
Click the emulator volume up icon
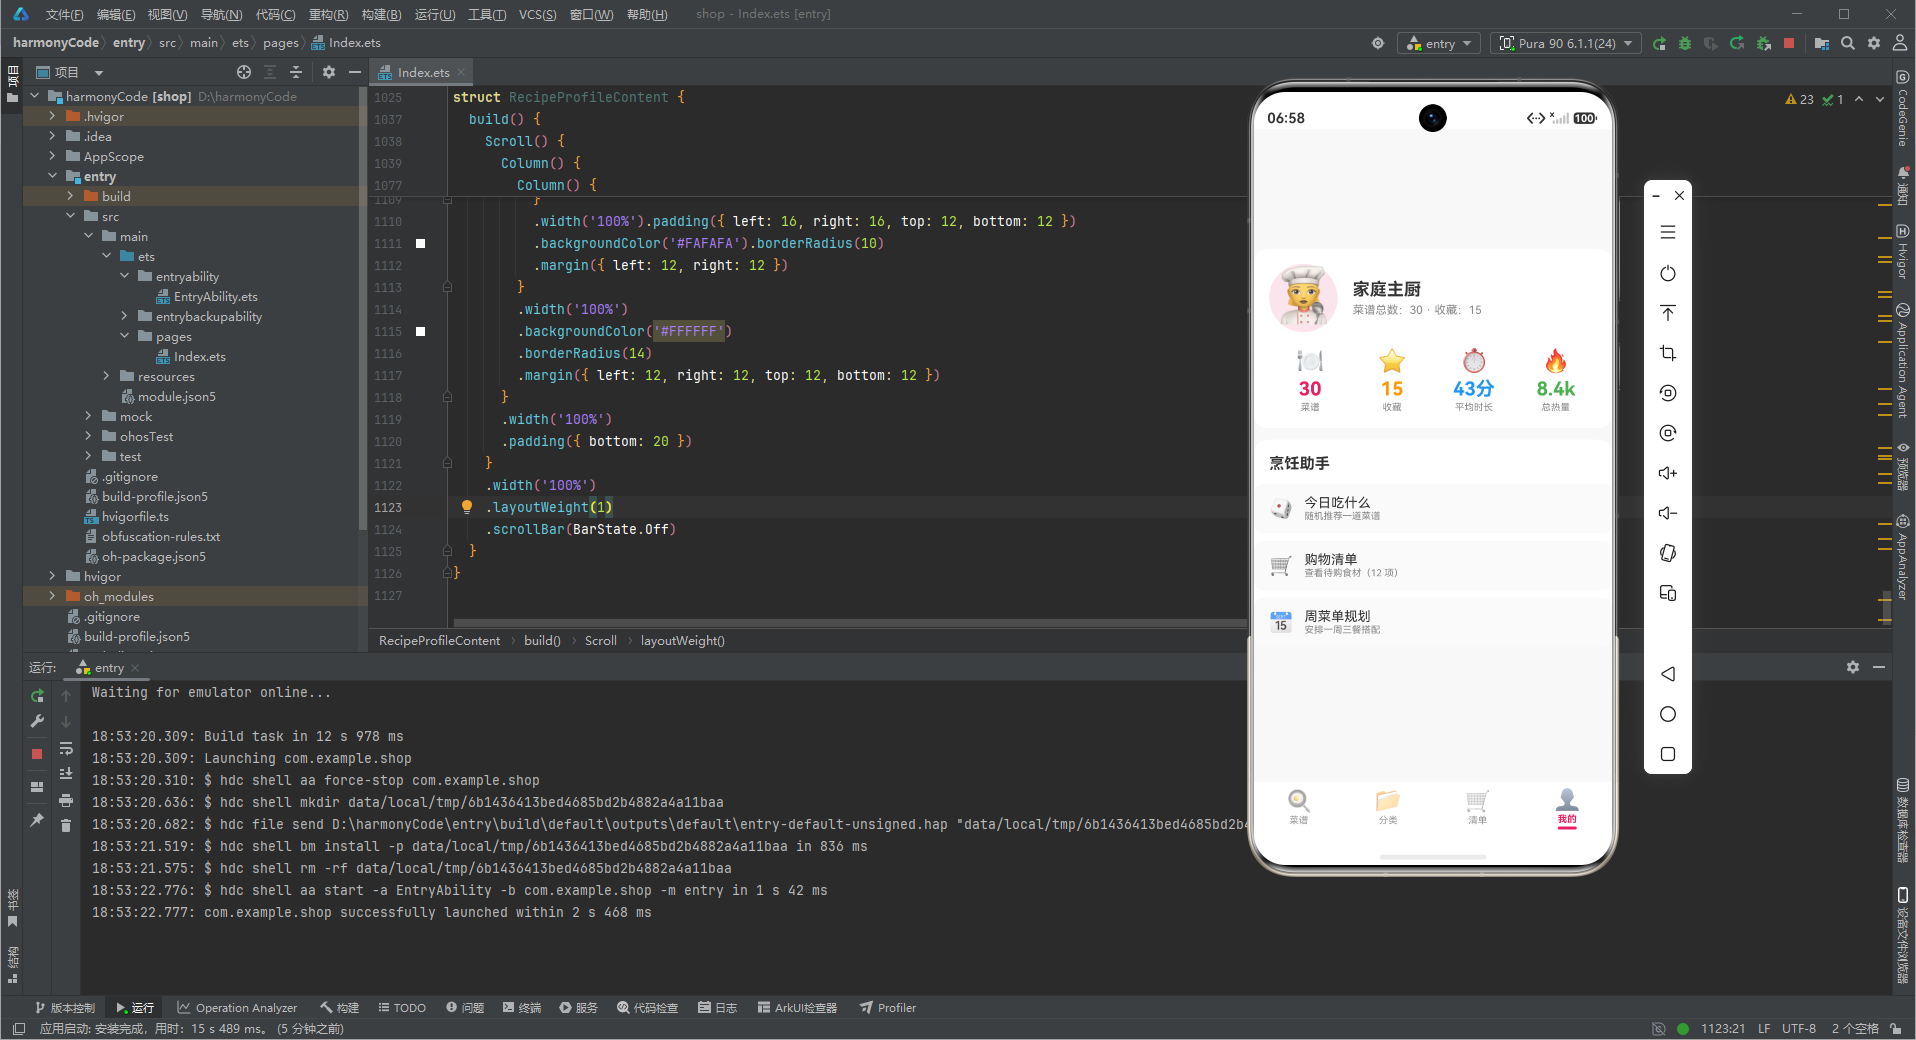(1668, 473)
